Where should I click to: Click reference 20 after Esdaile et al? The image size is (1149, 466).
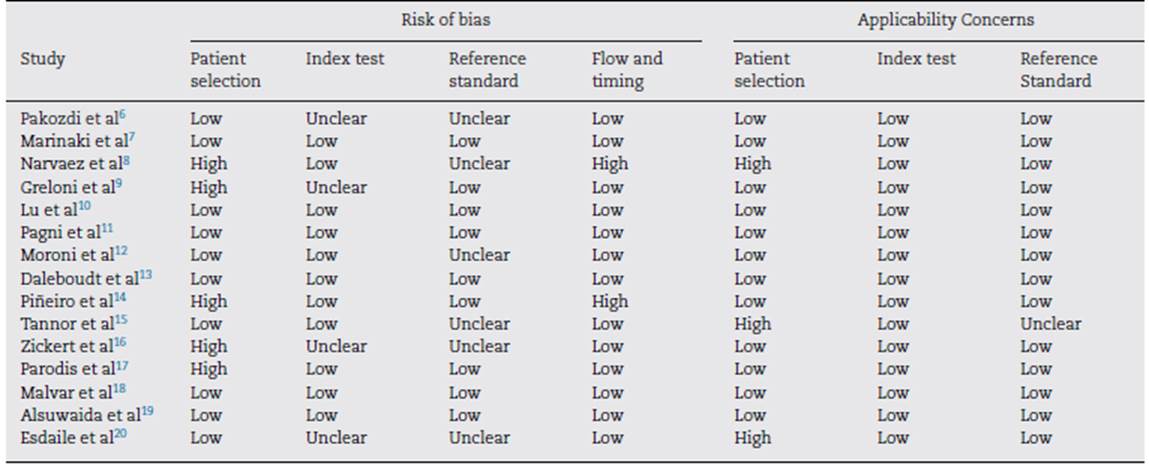pyautogui.click(x=120, y=434)
